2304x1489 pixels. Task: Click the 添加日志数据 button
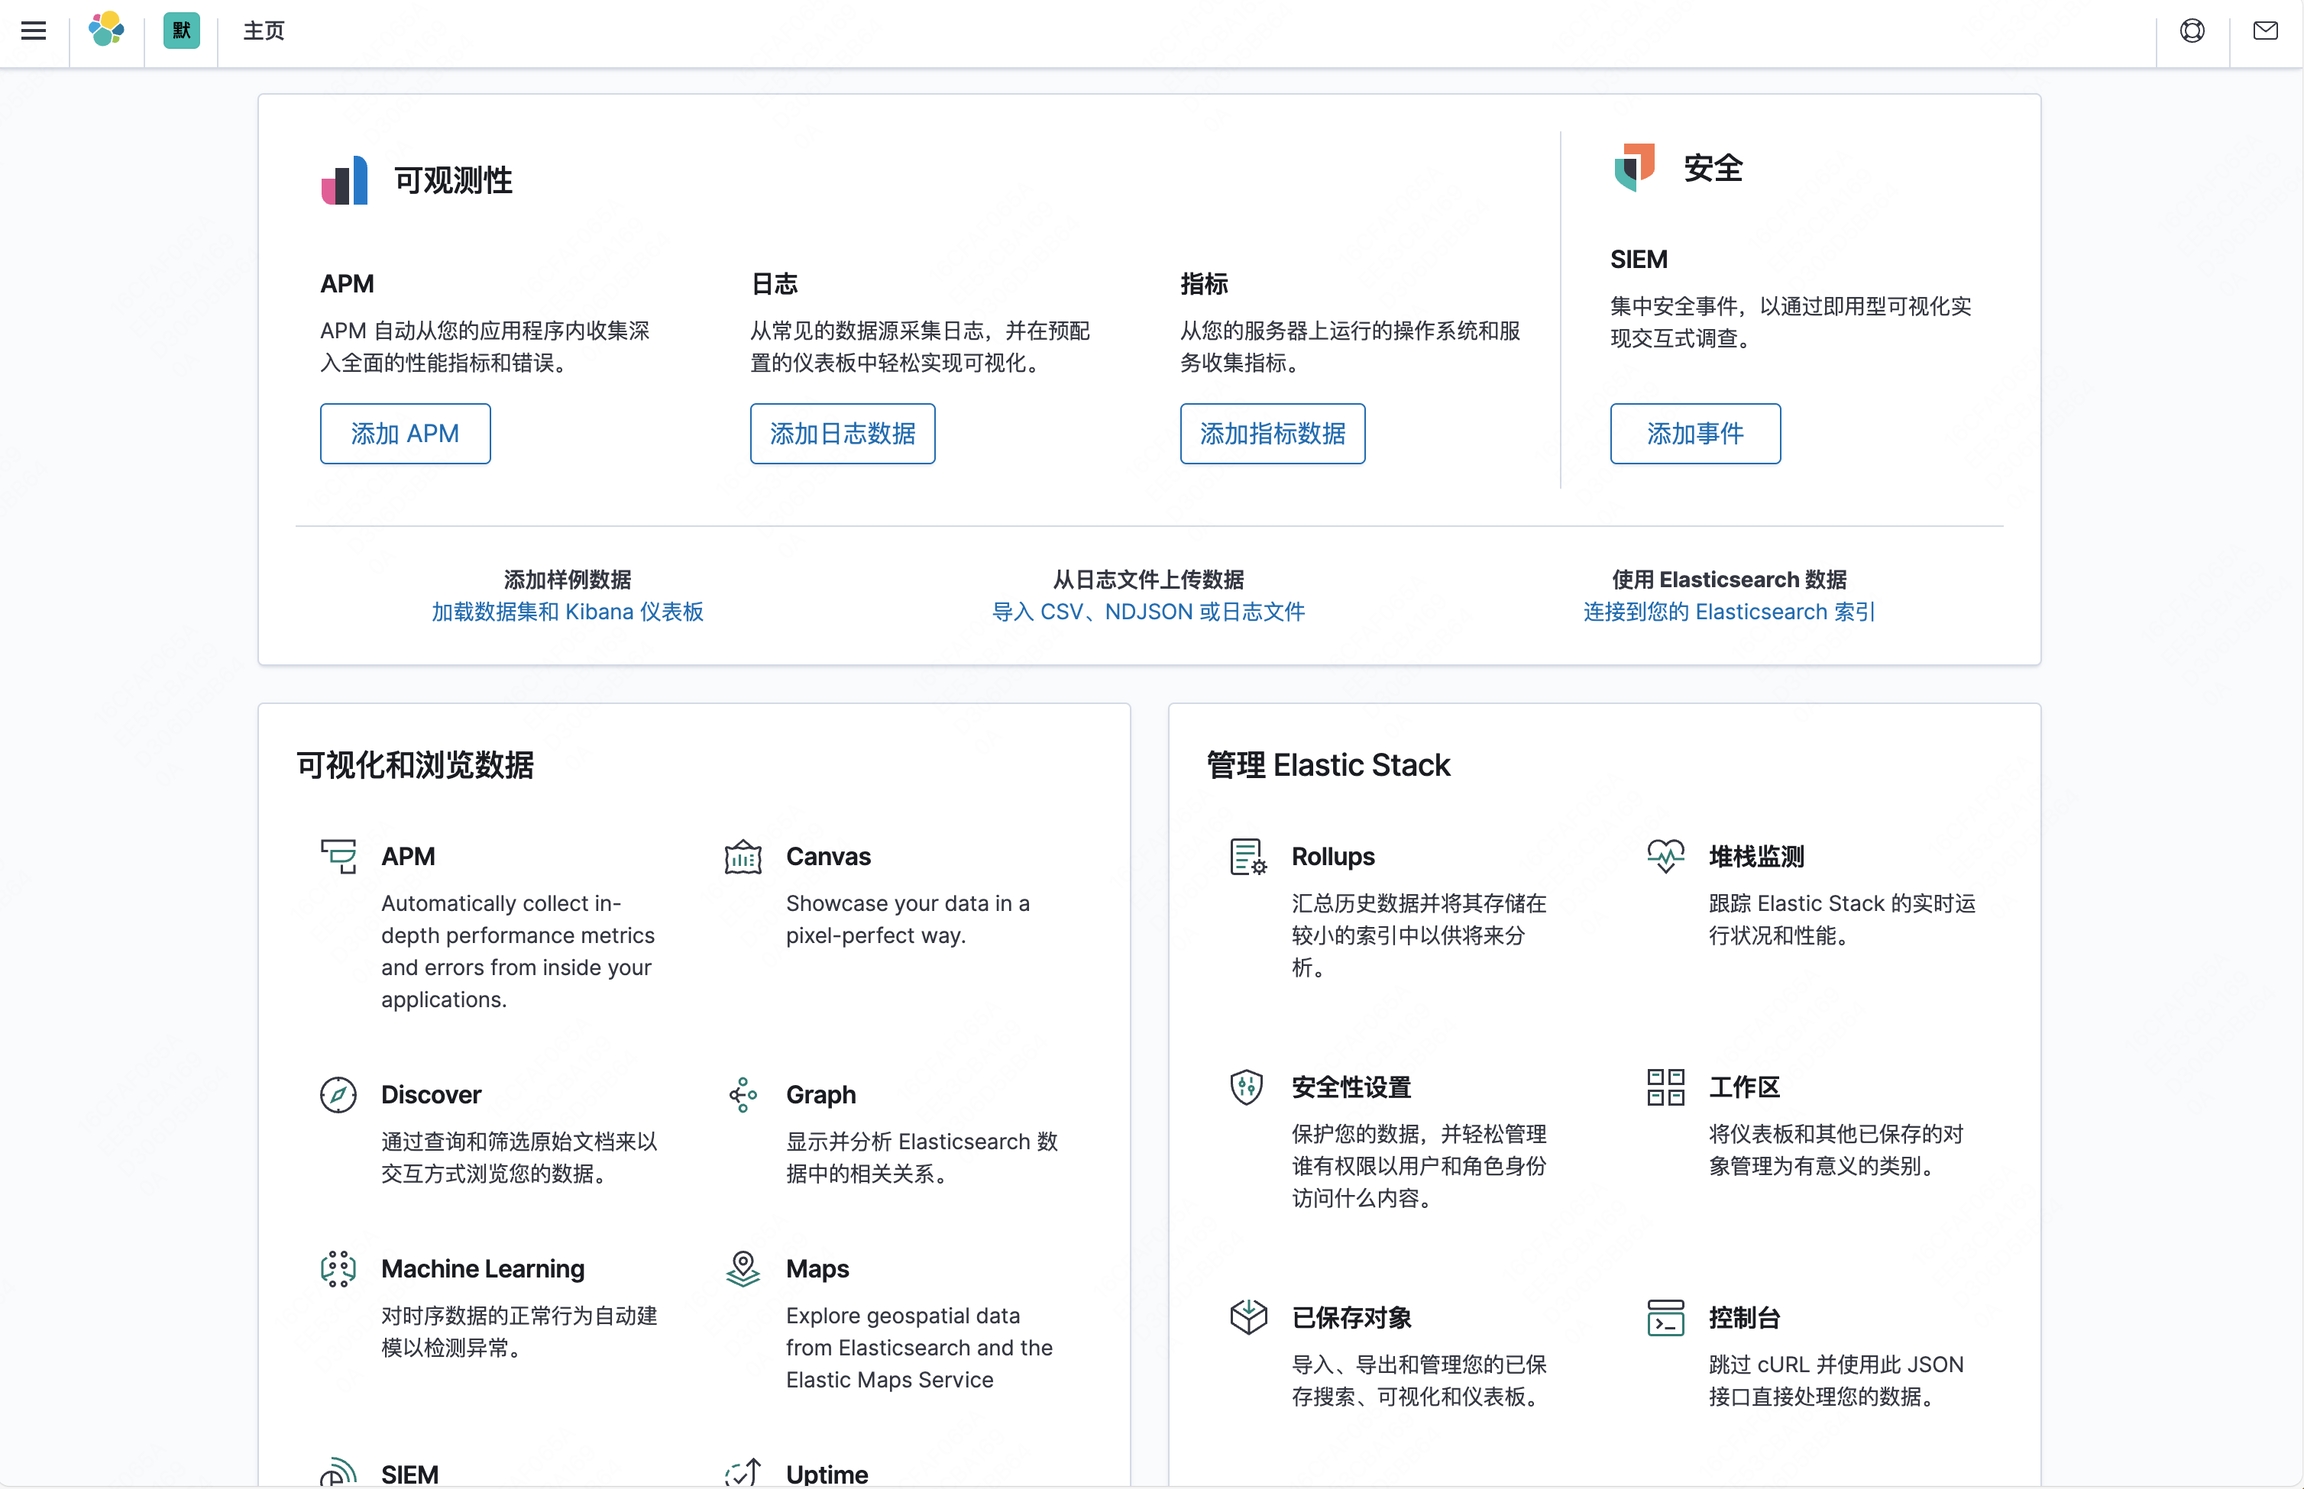click(842, 434)
